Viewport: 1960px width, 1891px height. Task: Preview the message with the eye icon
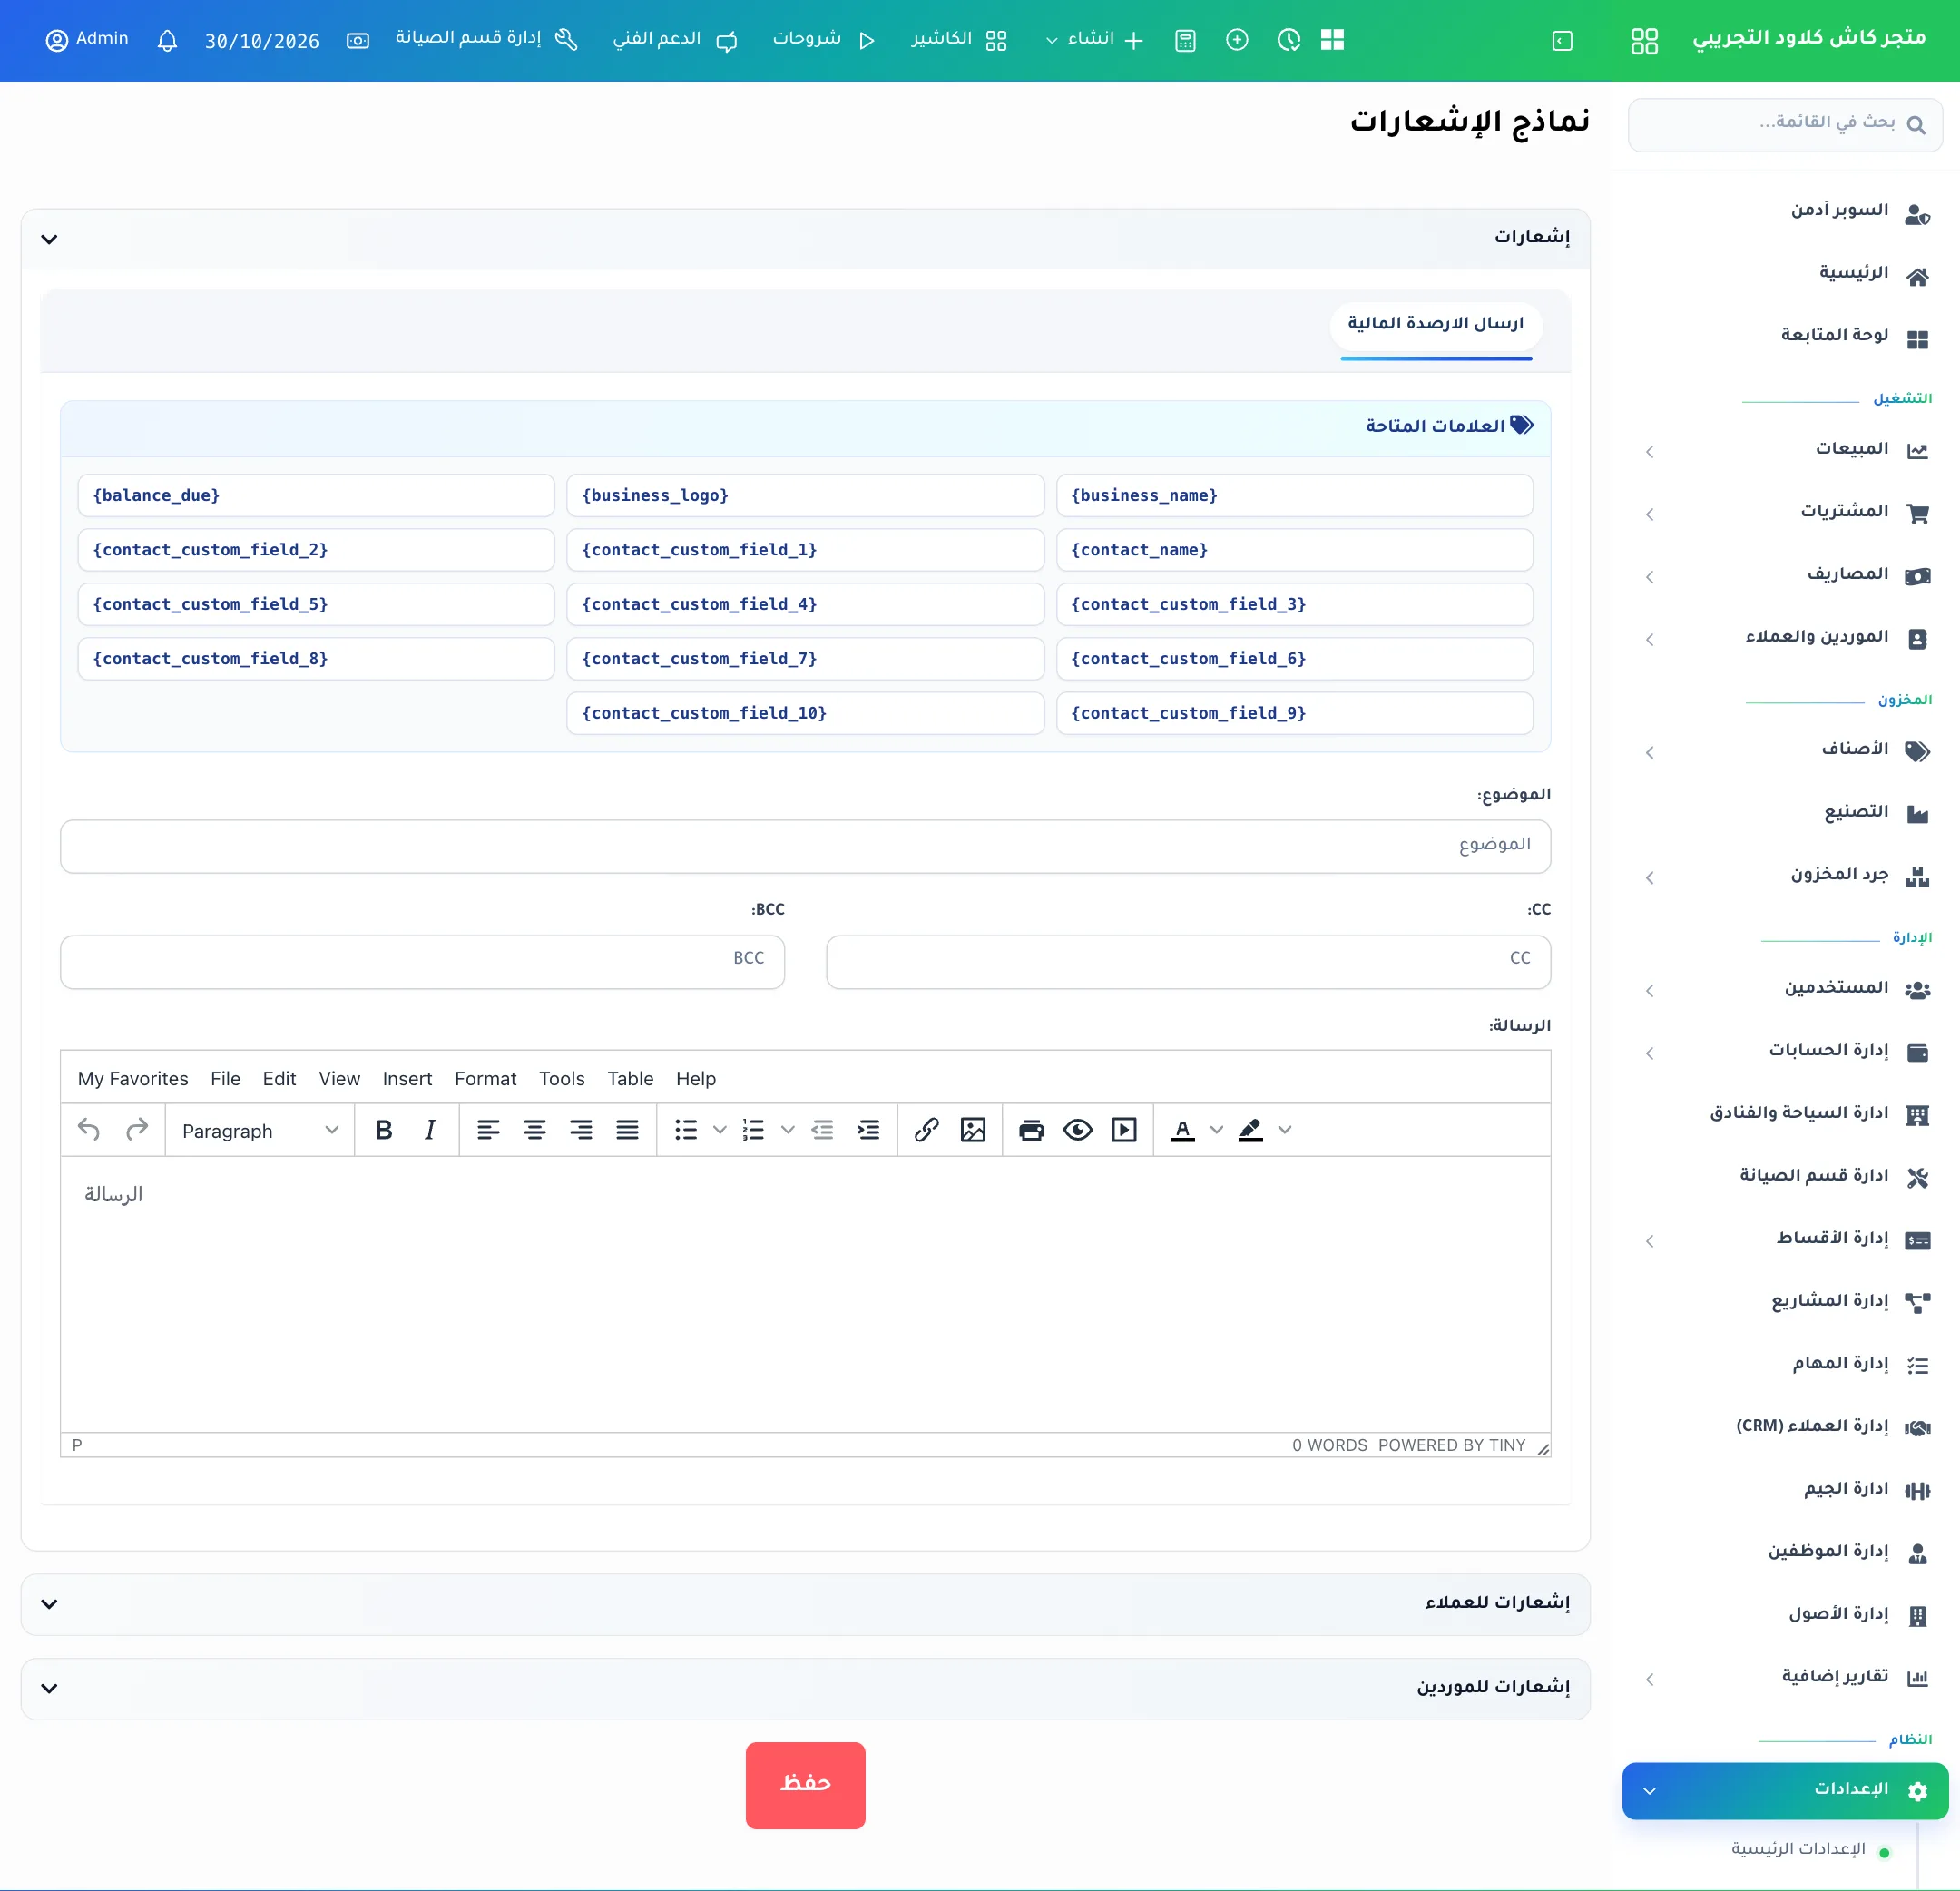click(1078, 1130)
